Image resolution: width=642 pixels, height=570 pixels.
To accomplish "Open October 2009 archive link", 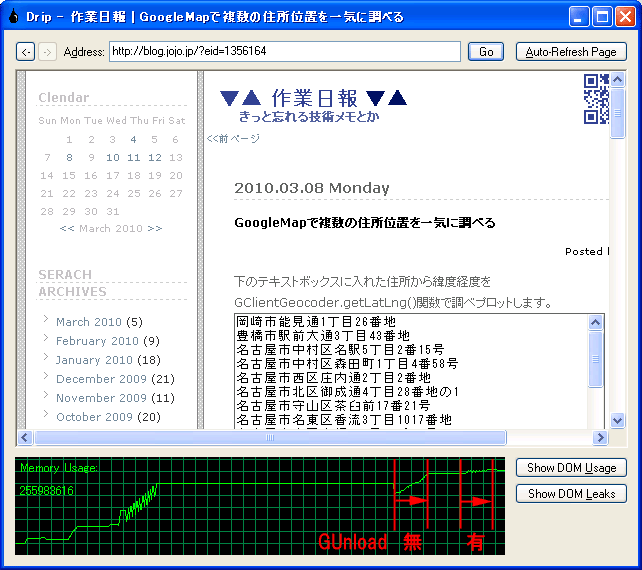I will pos(94,417).
